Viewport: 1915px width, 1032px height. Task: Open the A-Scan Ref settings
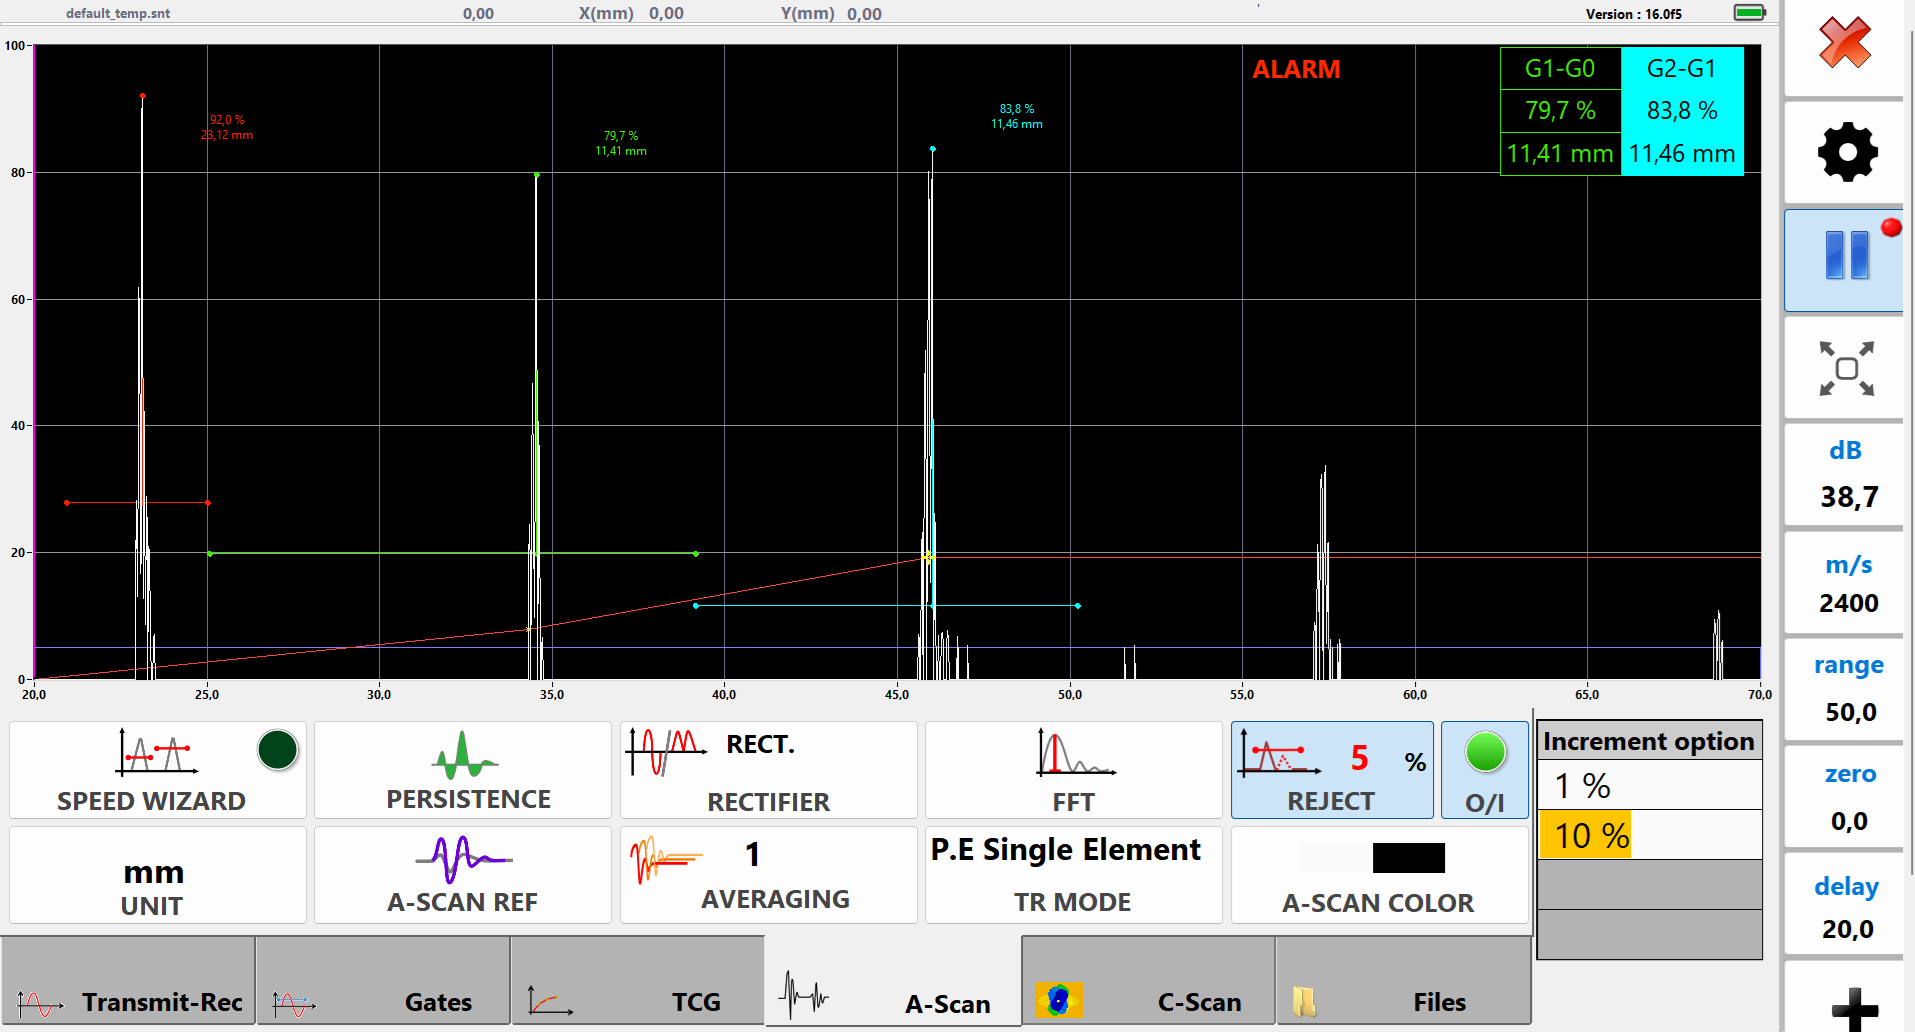462,874
